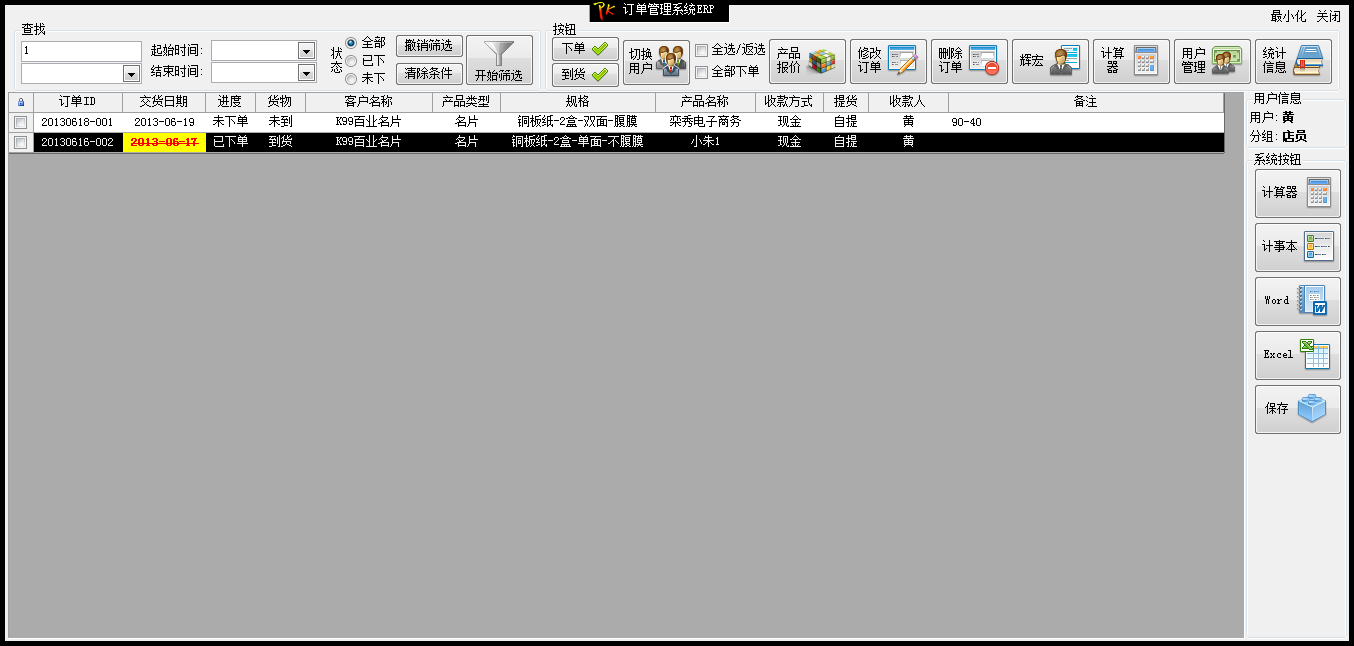
Task: Click the 删除订单 delete order button
Action: (969, 61)
